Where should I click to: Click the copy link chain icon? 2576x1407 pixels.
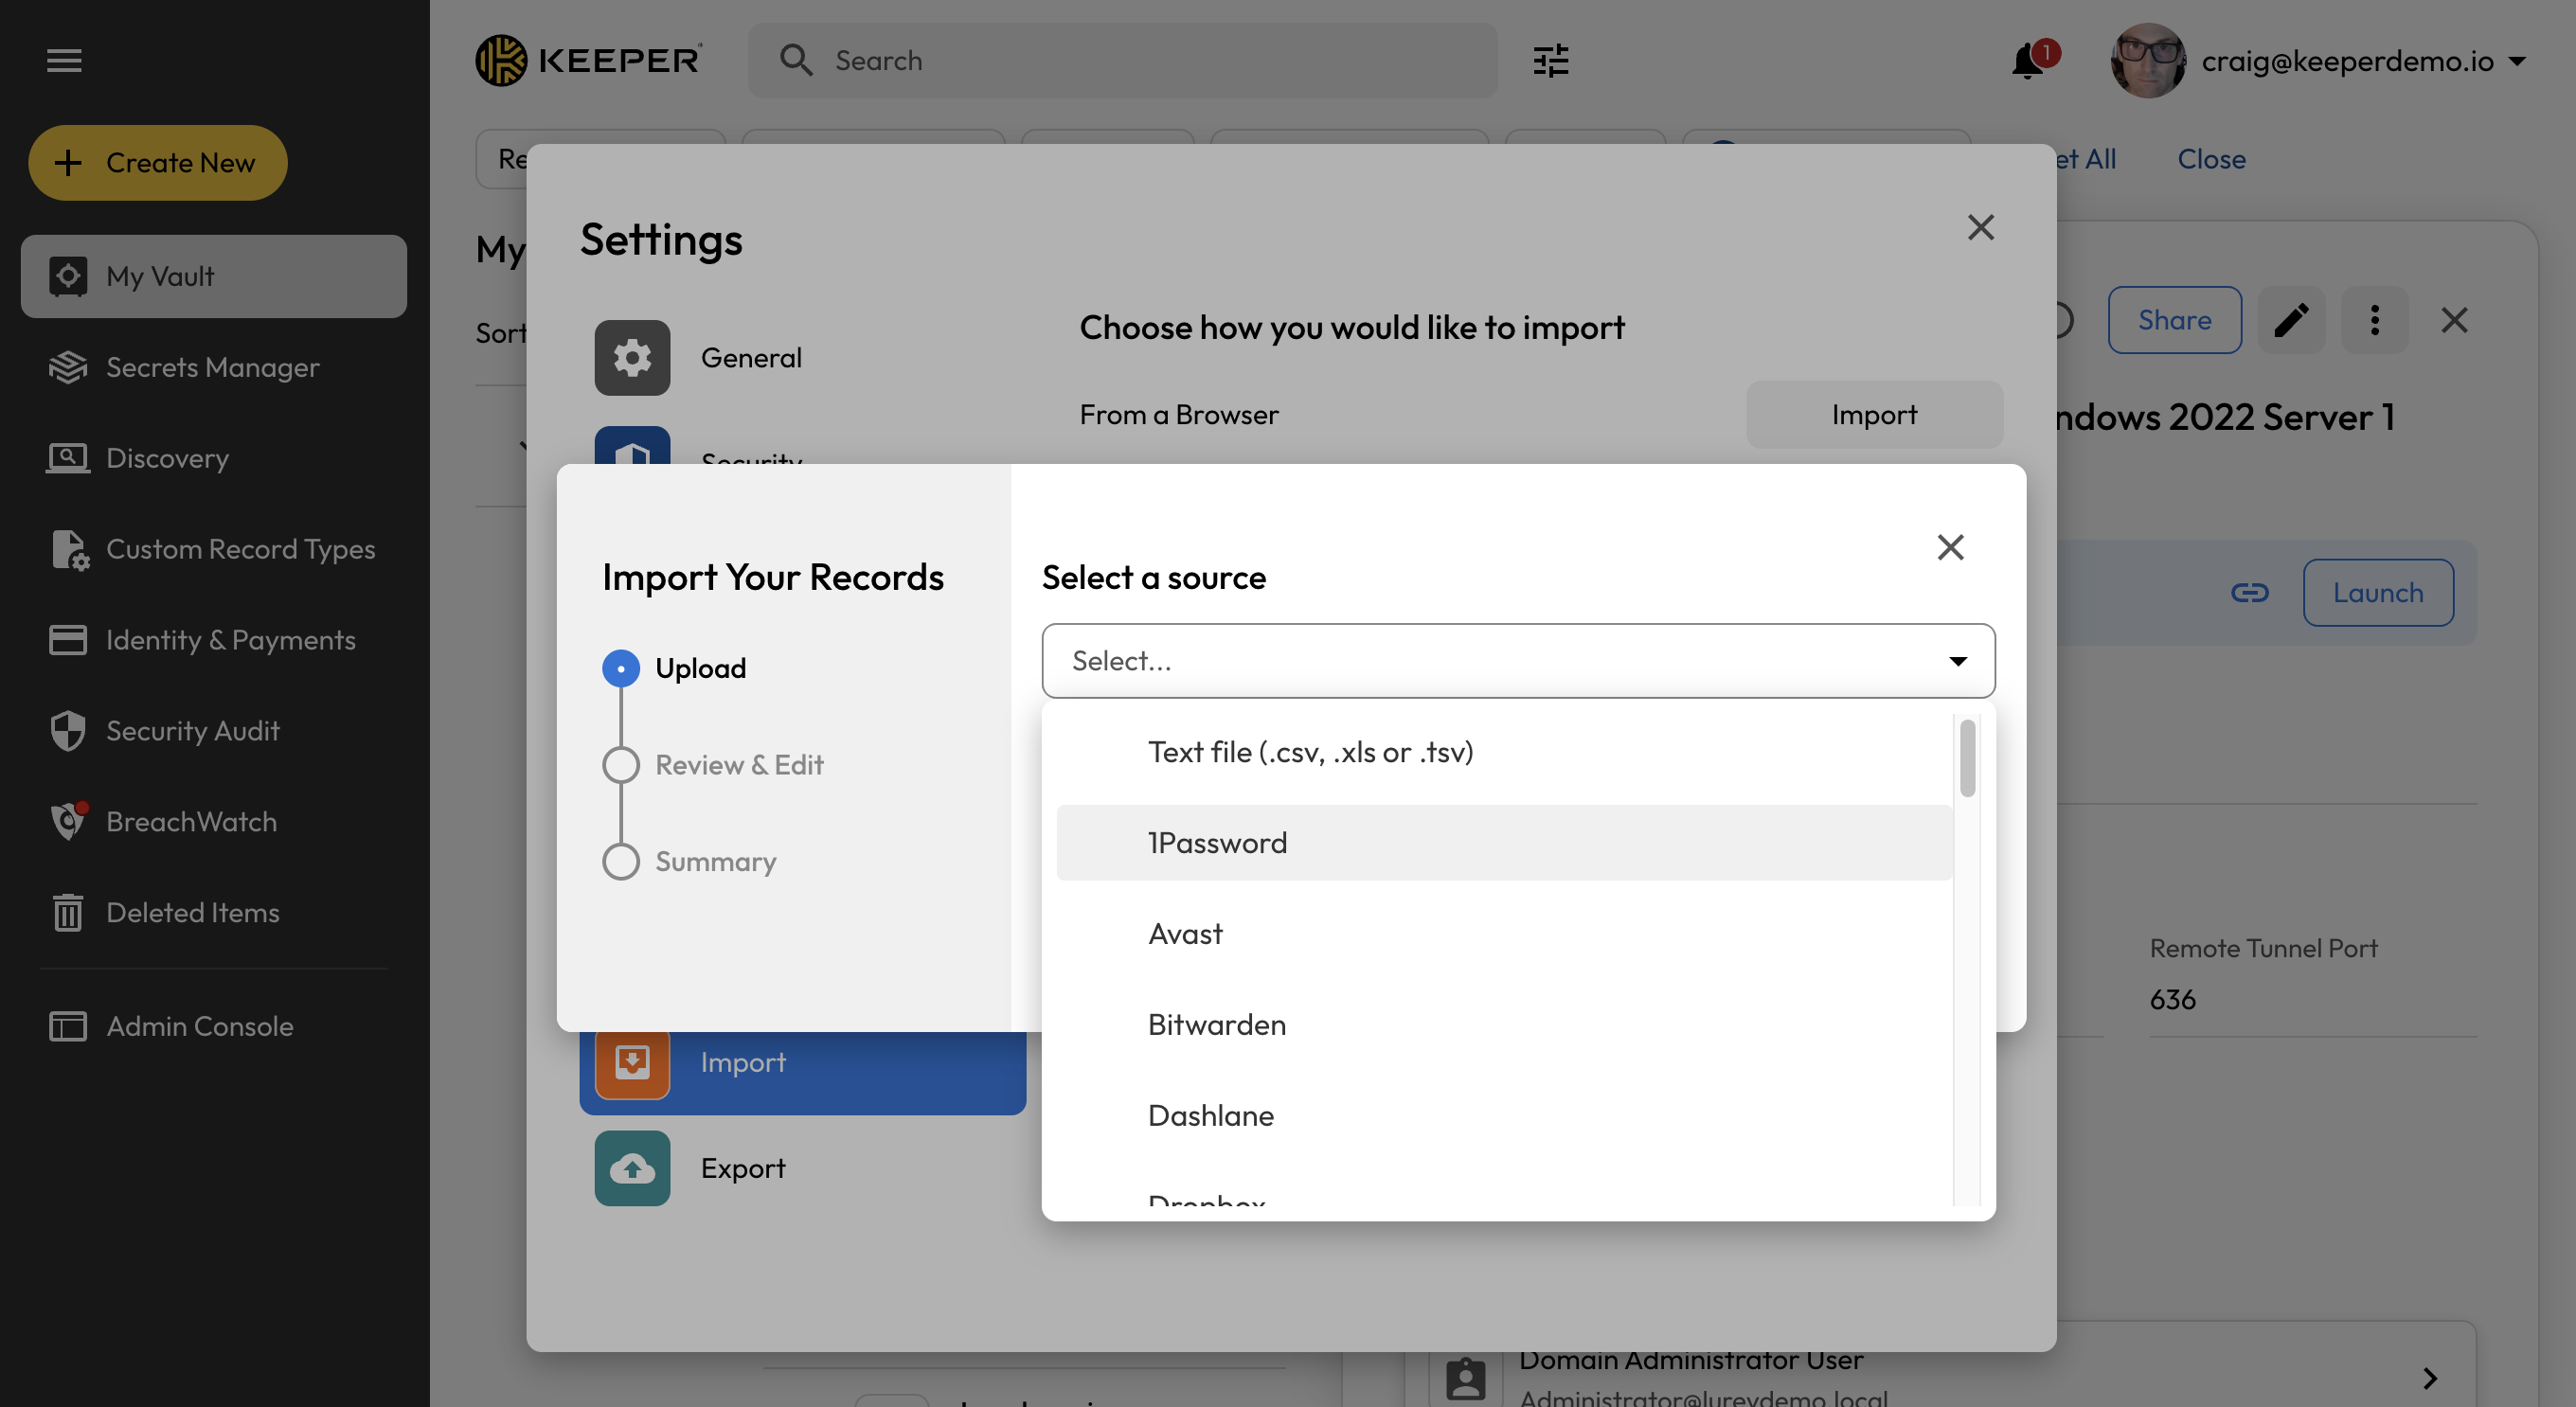2249,593
